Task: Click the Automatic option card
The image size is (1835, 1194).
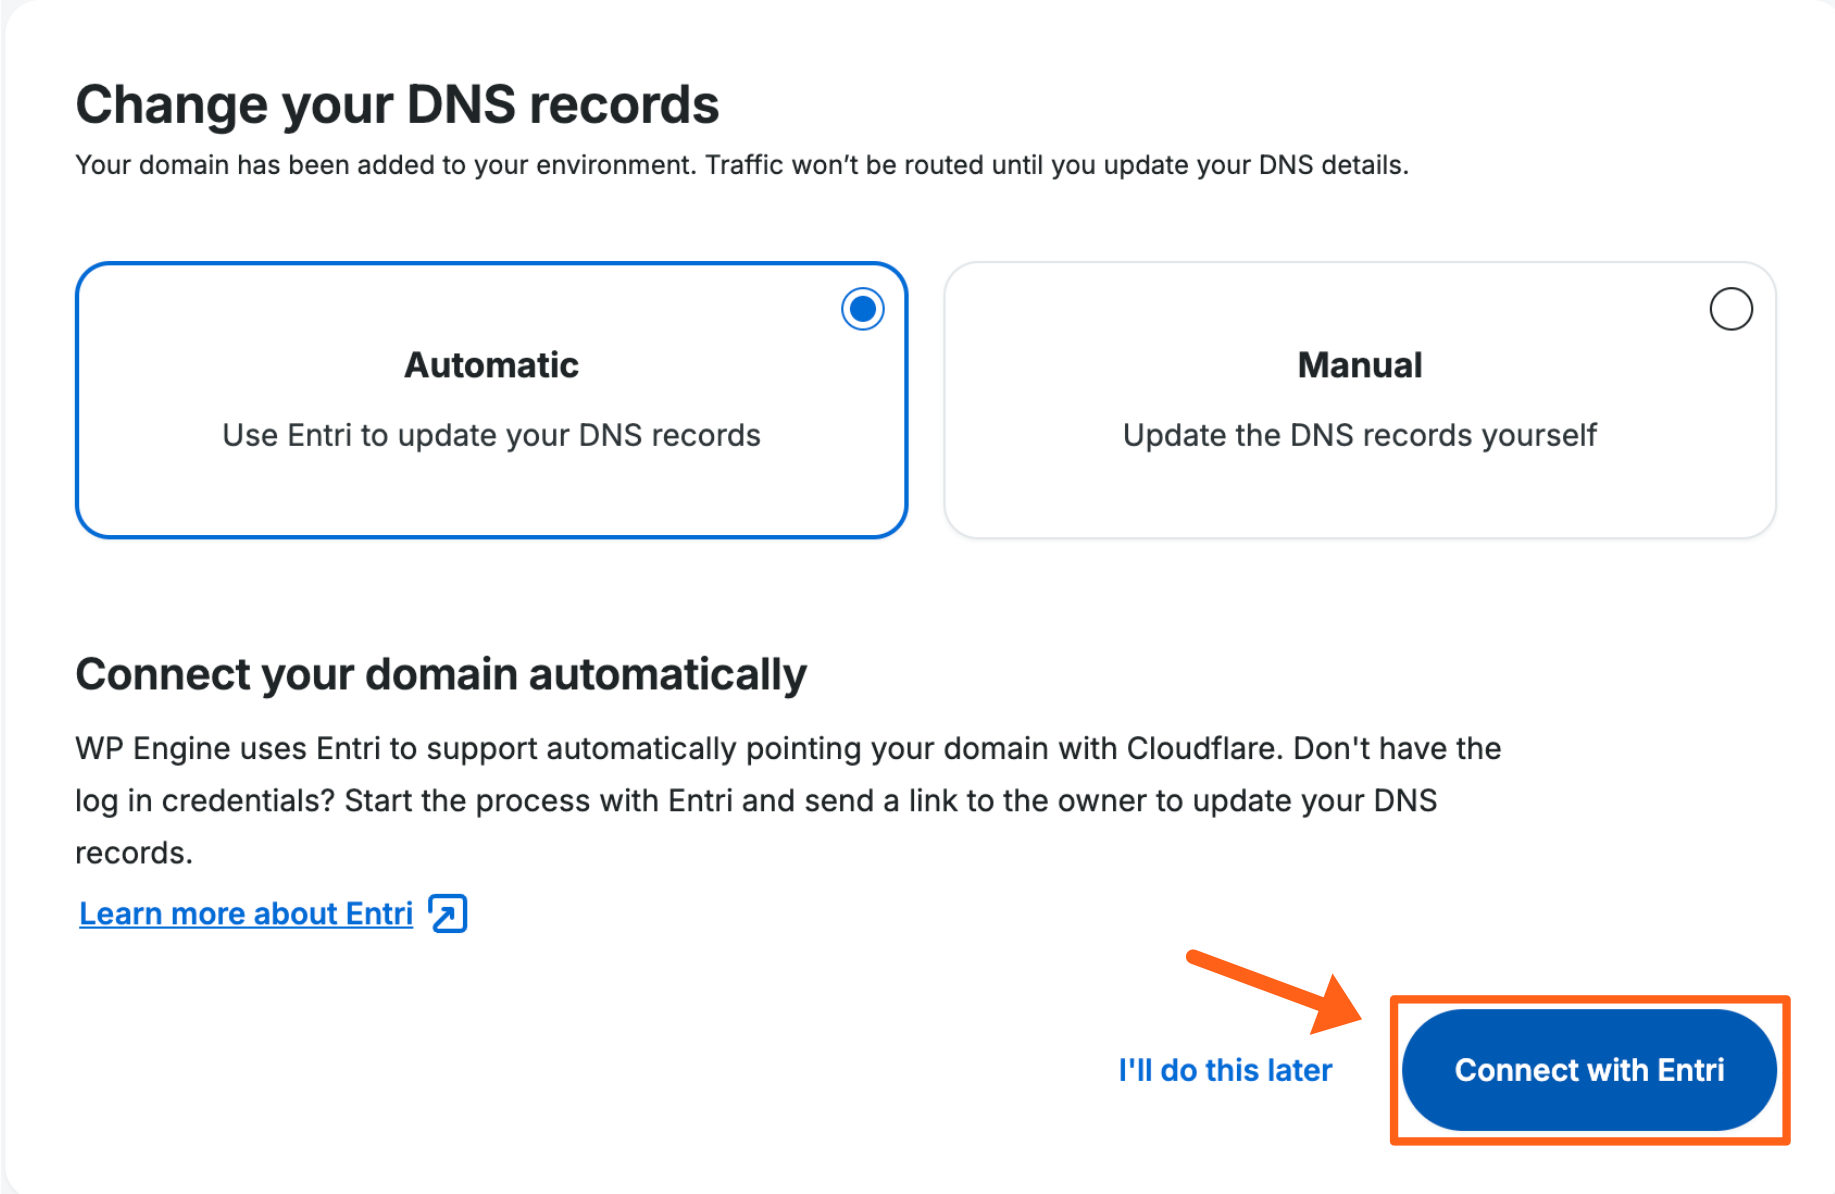Action: 490,400
